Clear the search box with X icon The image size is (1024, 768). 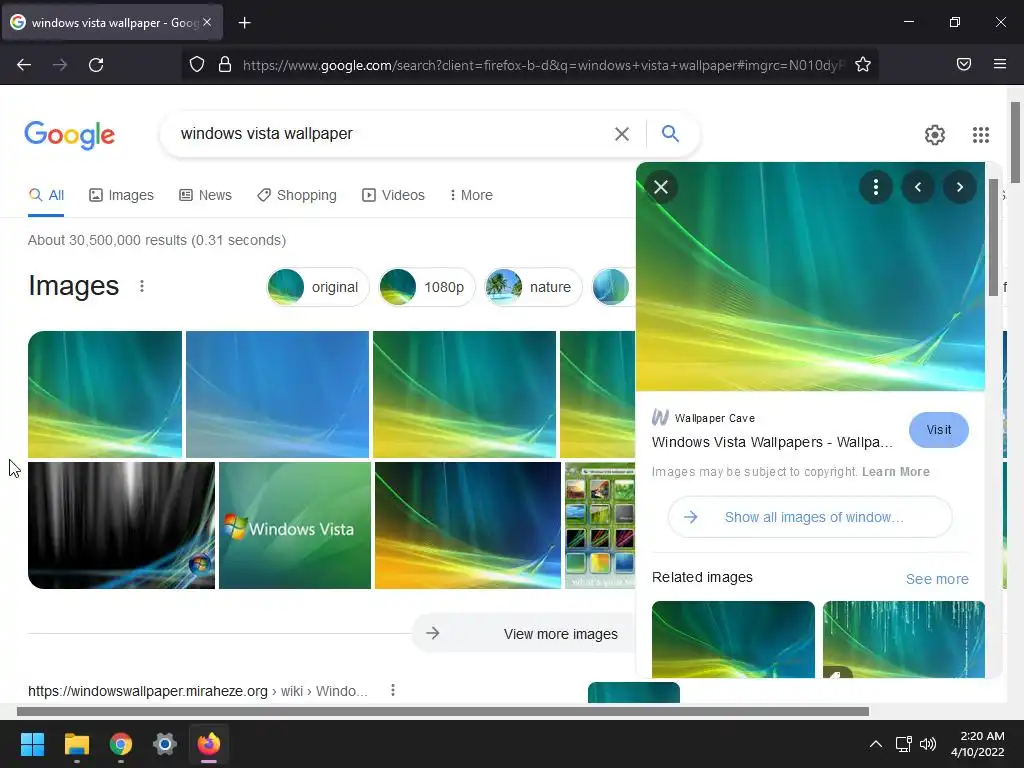point(622,134)
